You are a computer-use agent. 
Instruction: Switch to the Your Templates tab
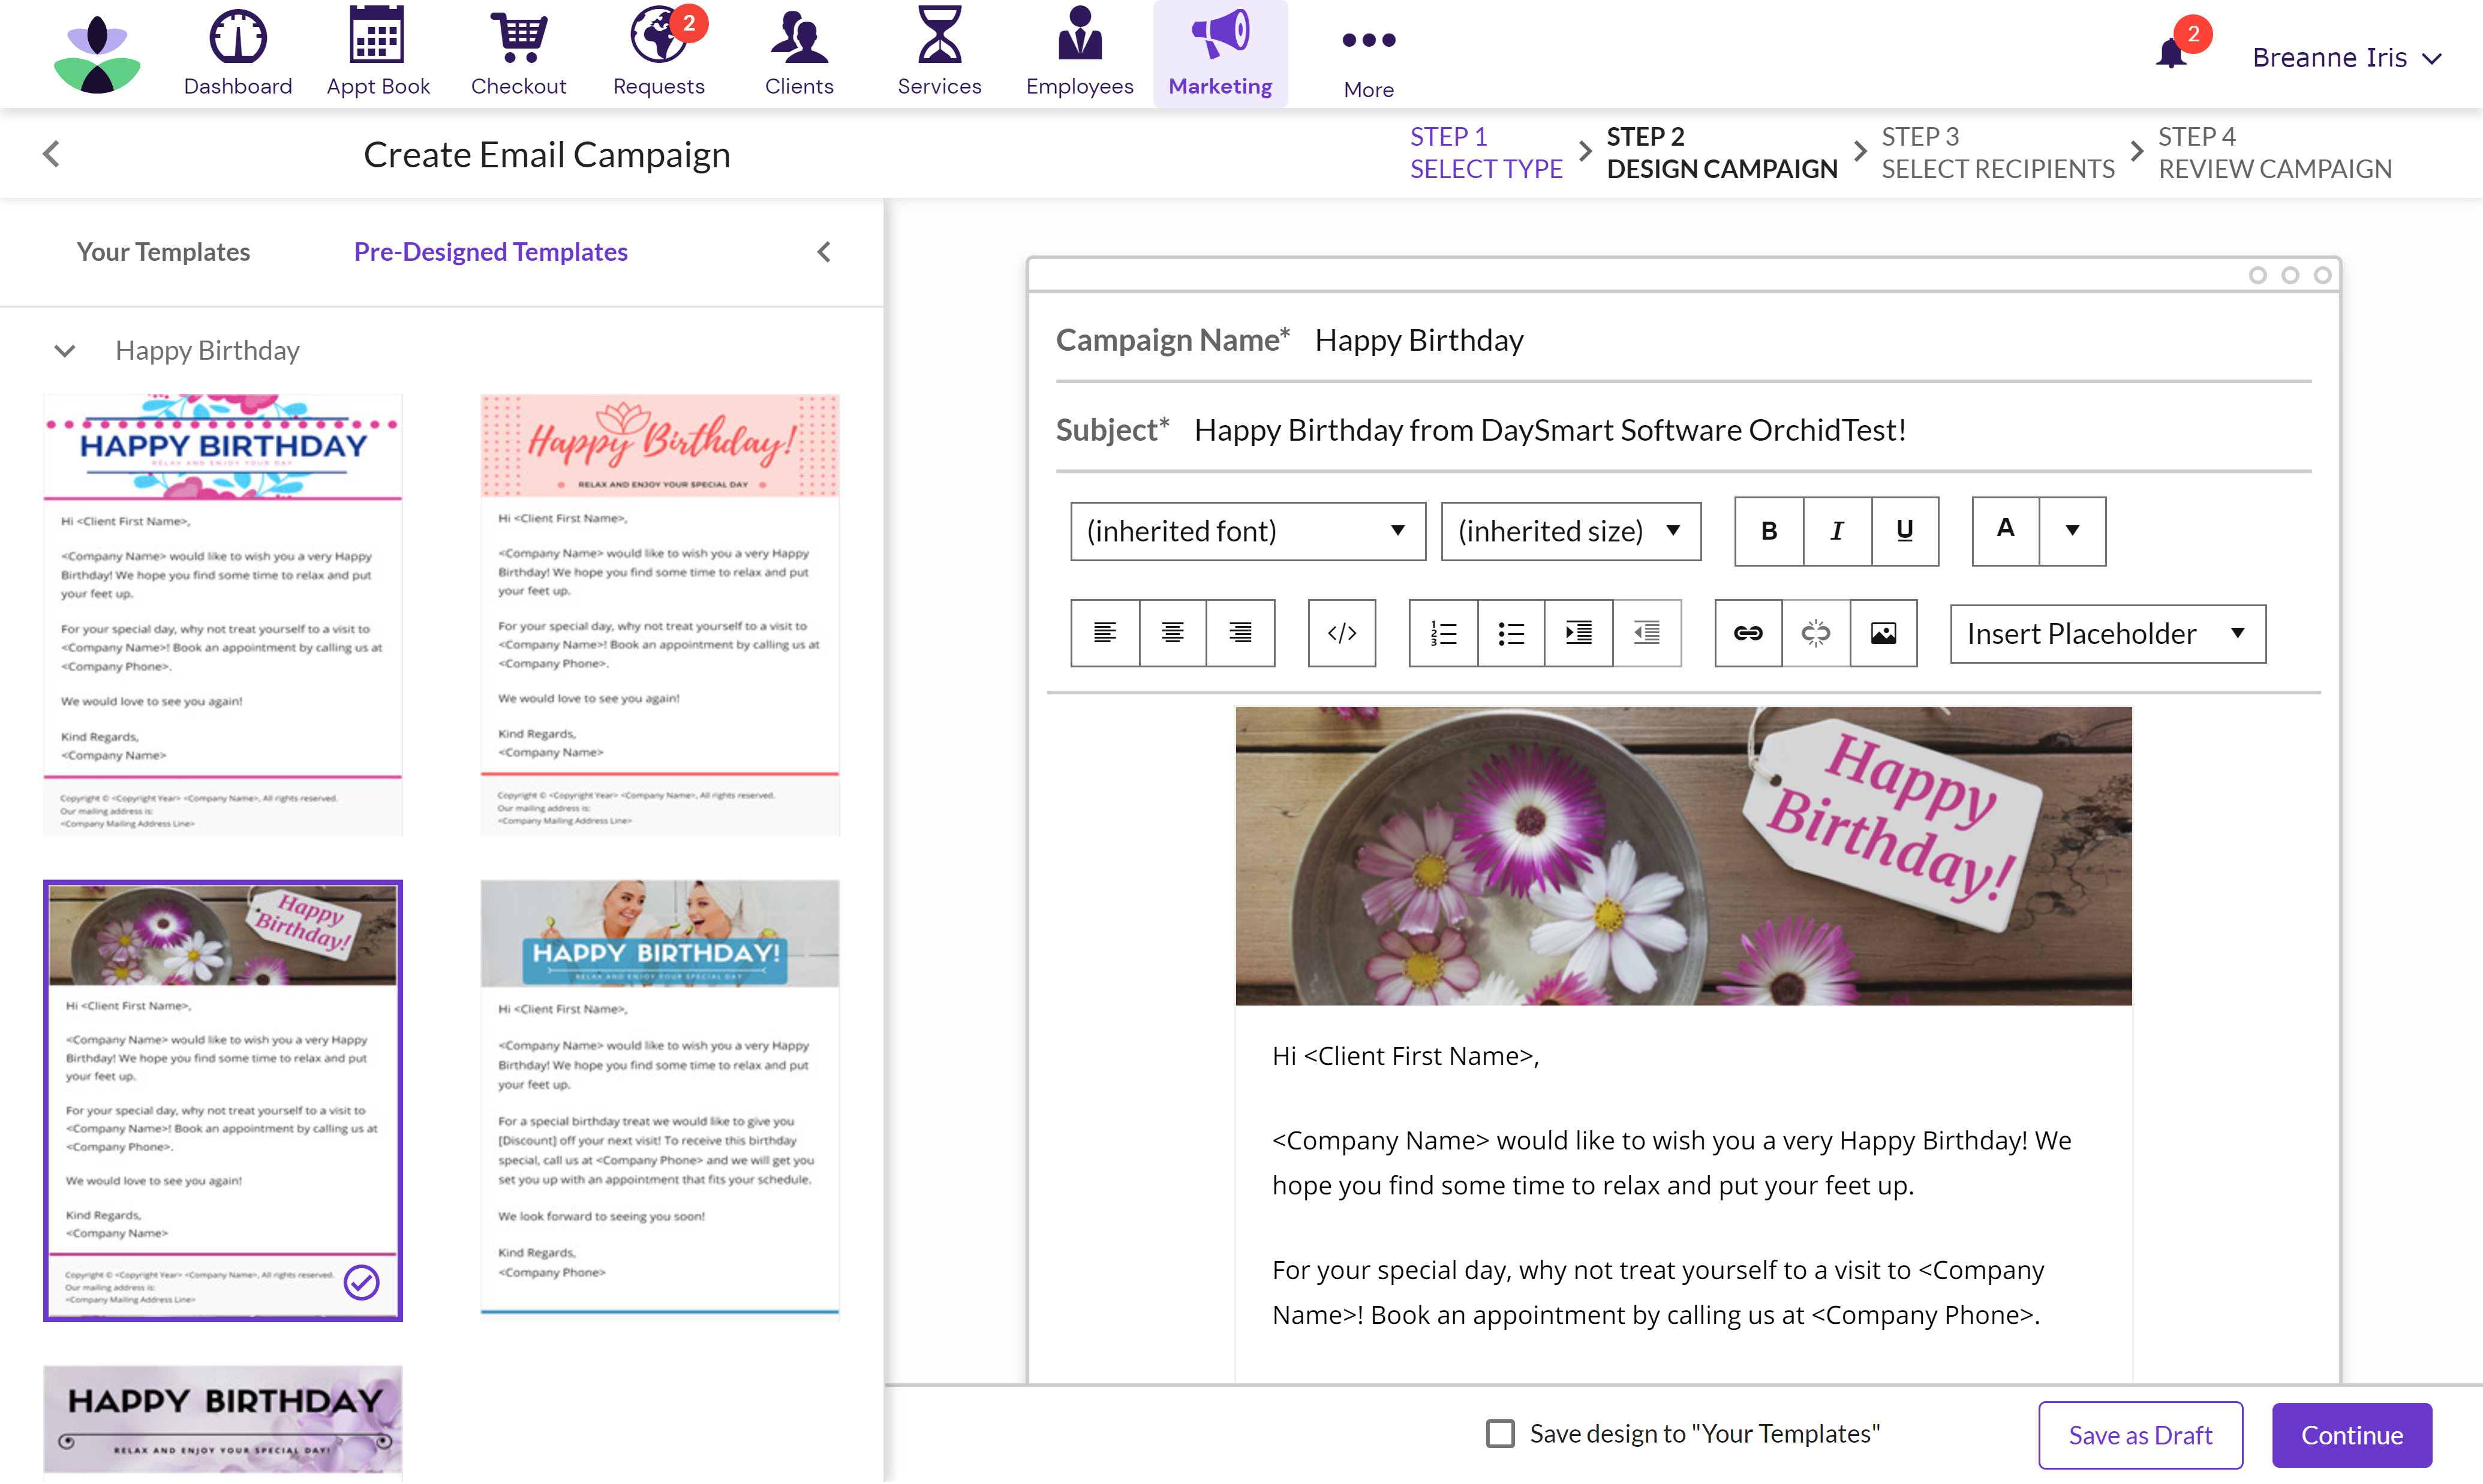[x=163, y=252]
